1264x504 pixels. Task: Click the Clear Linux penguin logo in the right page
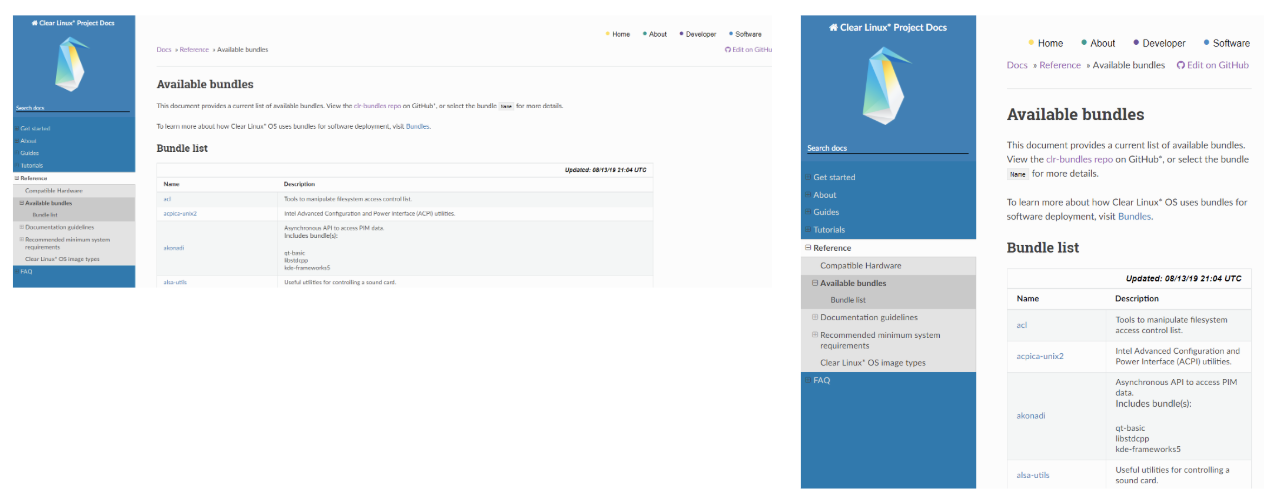pos(888,86)
